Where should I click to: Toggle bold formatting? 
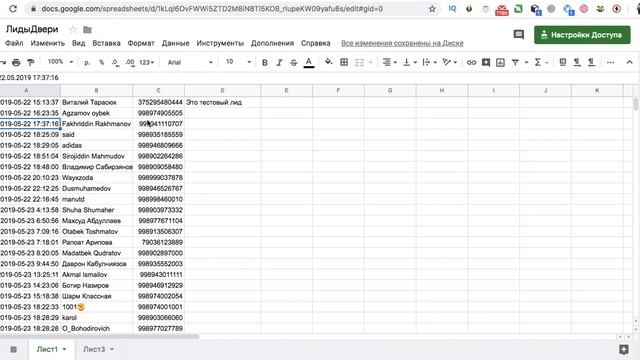264,62
